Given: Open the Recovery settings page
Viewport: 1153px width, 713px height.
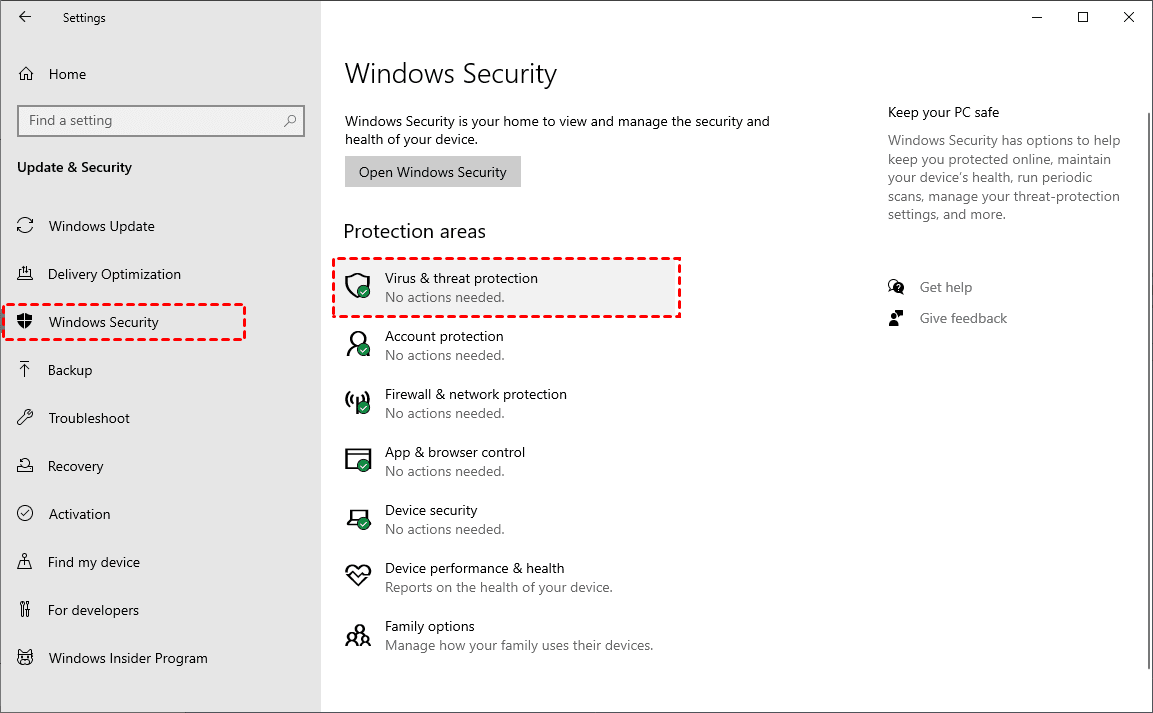Looking at the screenshot, I should 76,466.
